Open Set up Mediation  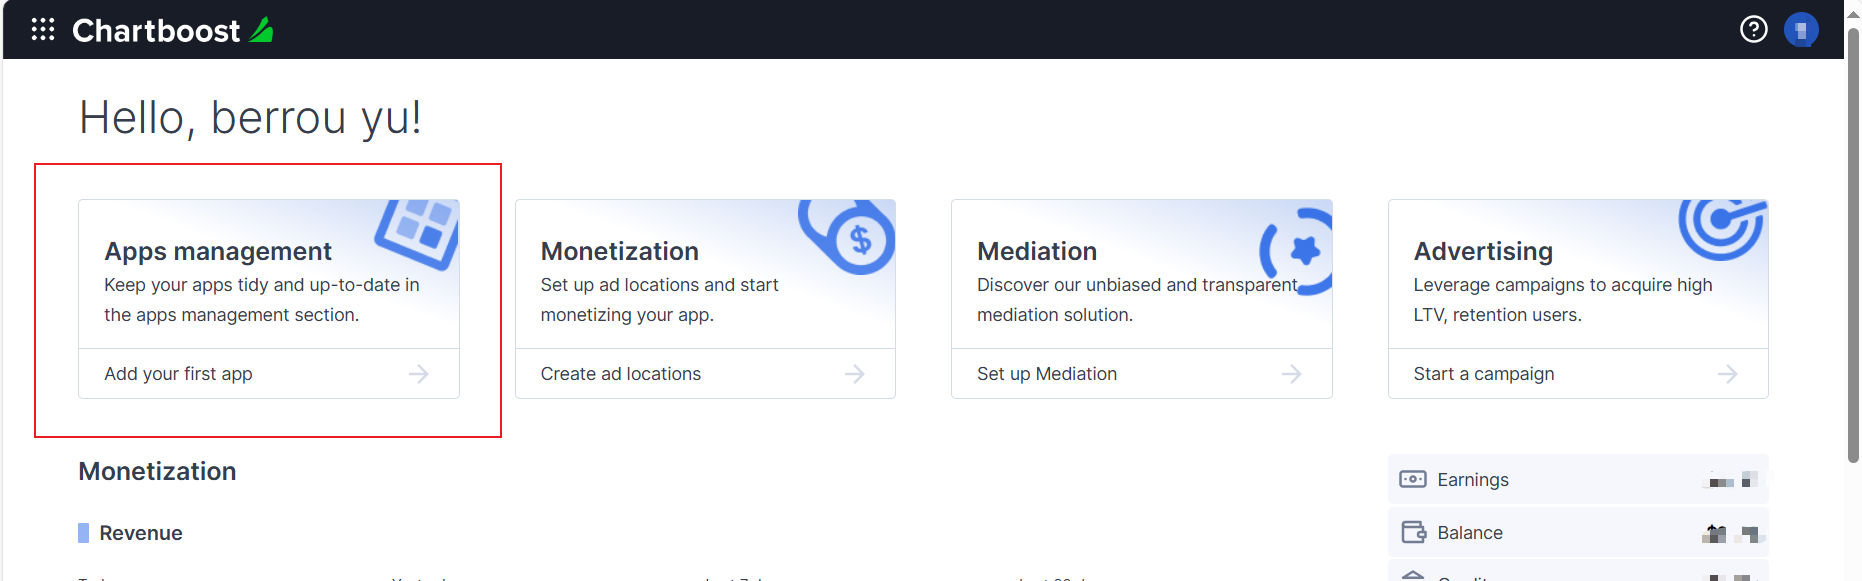1046,373
